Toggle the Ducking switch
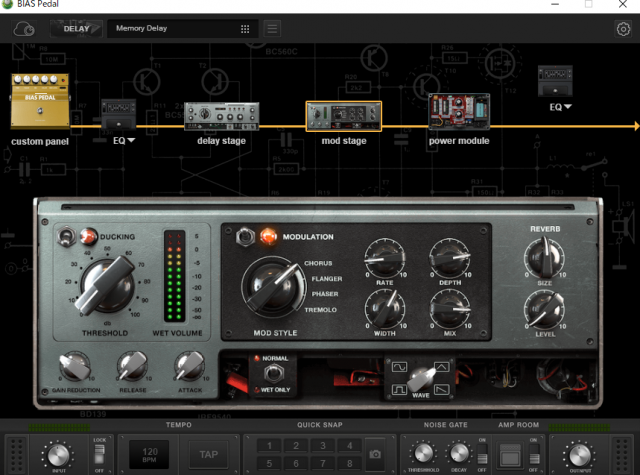The image size is (640, 475). tap(66, 237)
